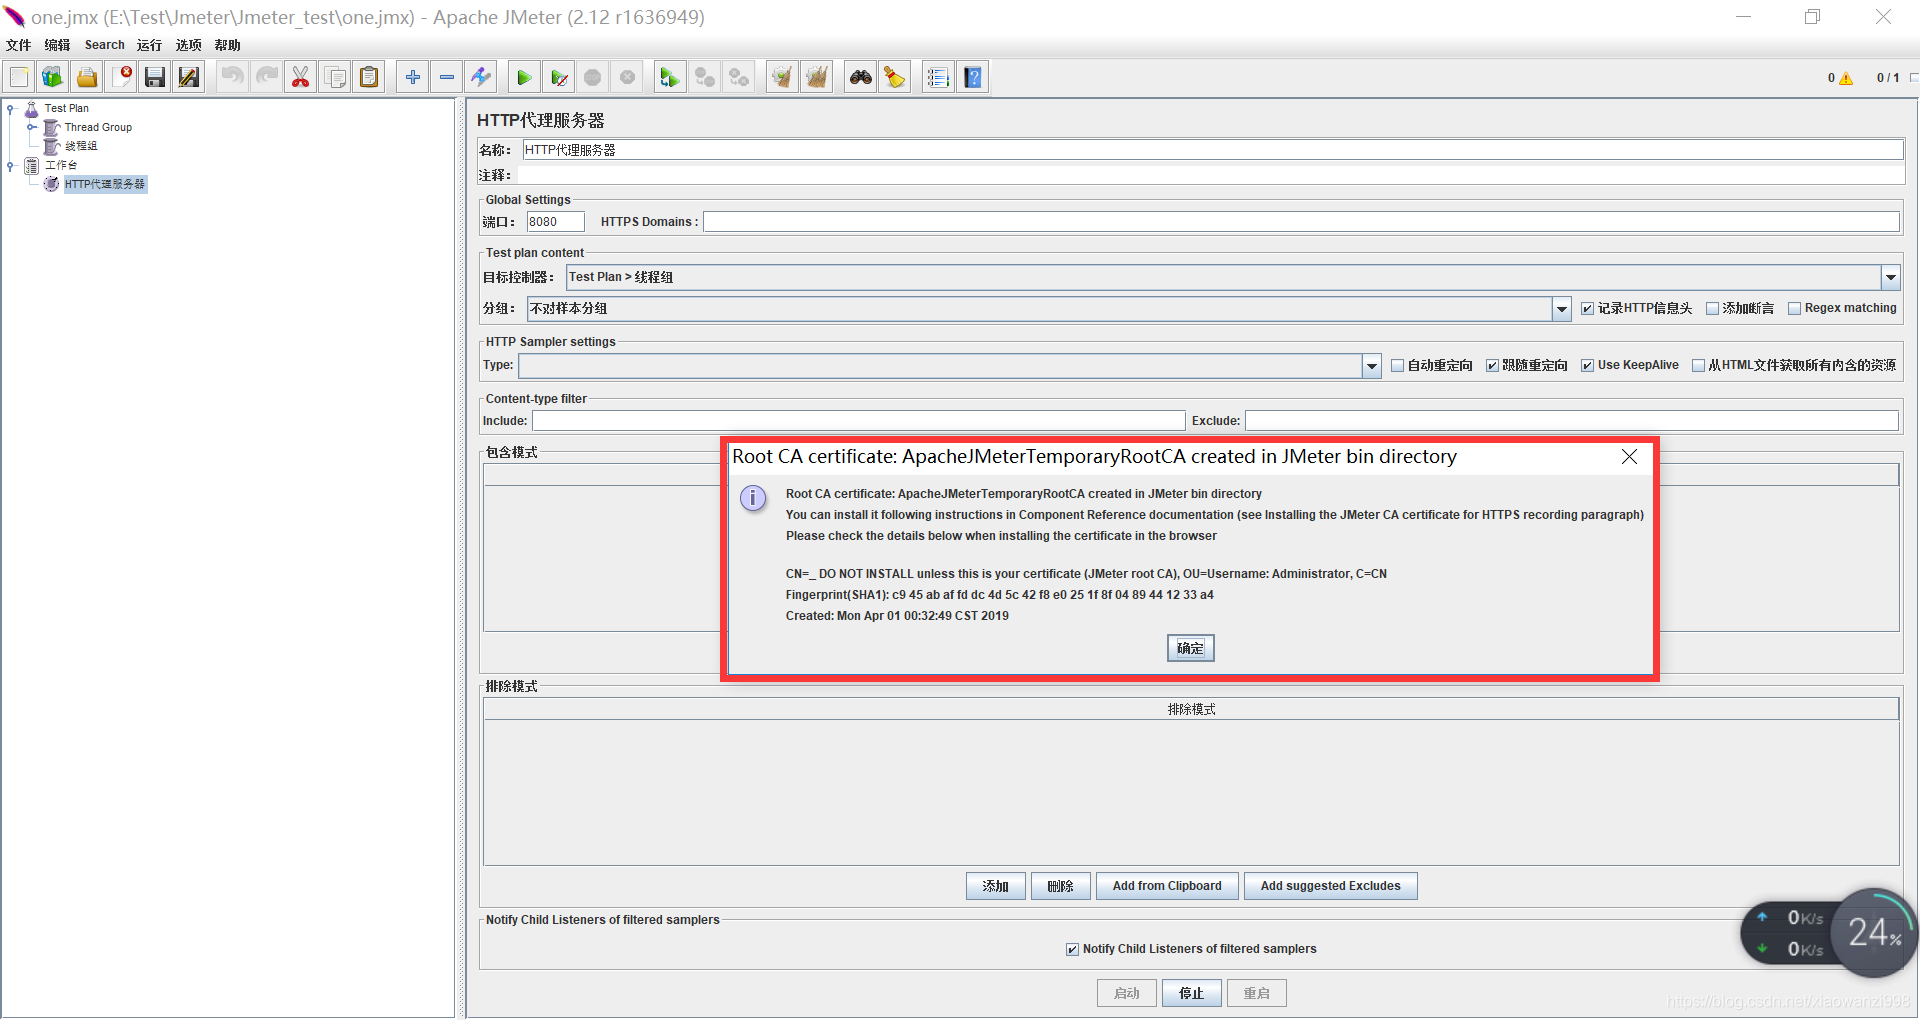
Task: Click the Expand all plus icon
Action: (412, 77)
